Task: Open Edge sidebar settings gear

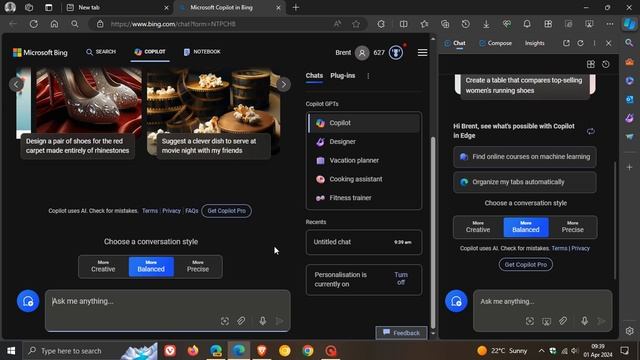Action: [x=629, y=331]
